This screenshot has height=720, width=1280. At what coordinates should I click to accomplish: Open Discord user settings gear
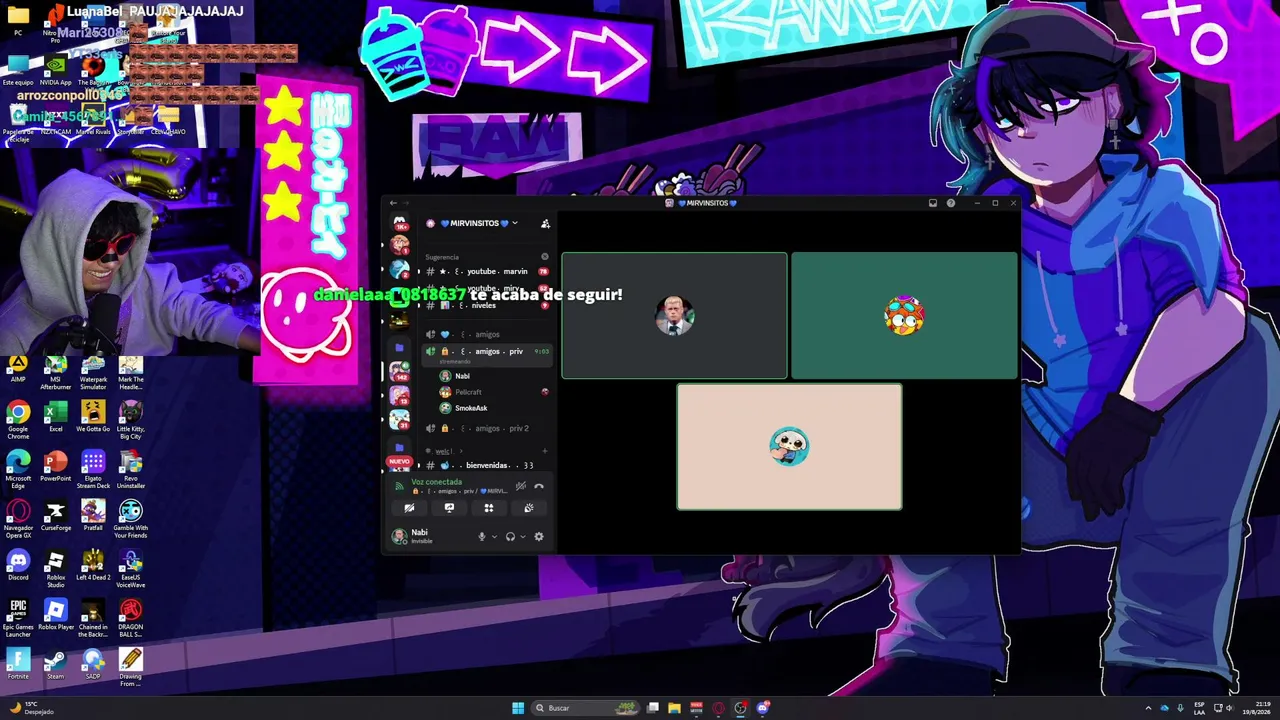[x=539, y=537]
